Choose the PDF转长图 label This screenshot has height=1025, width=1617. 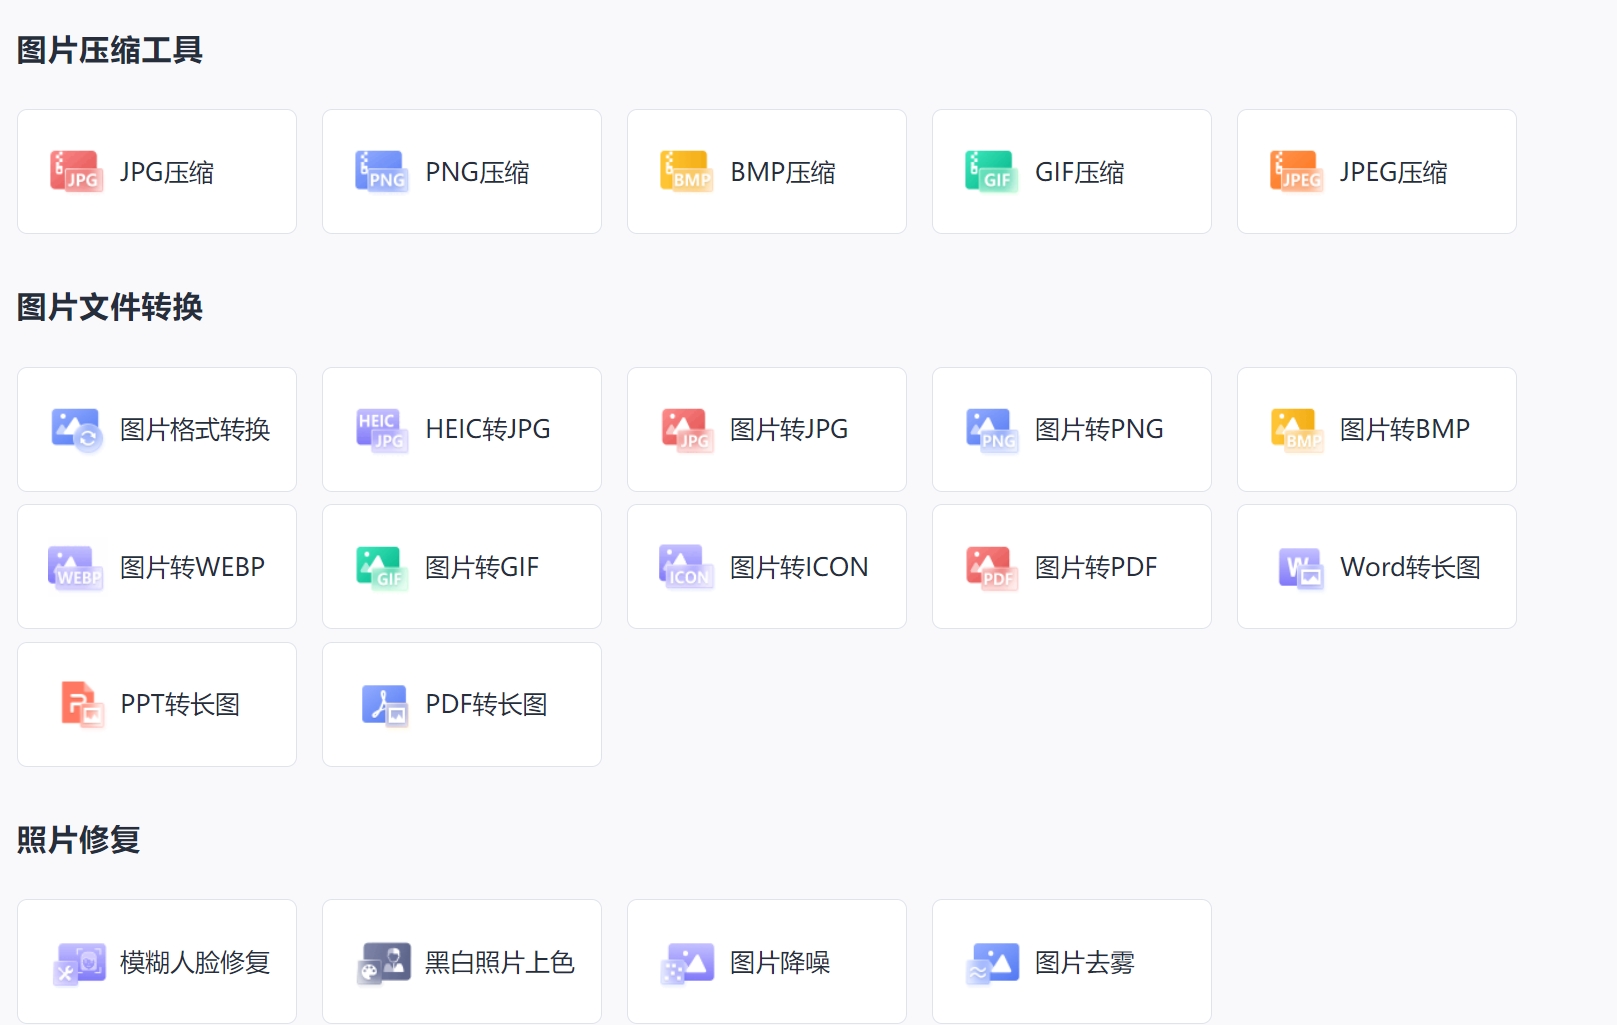[x=486, y=704]
